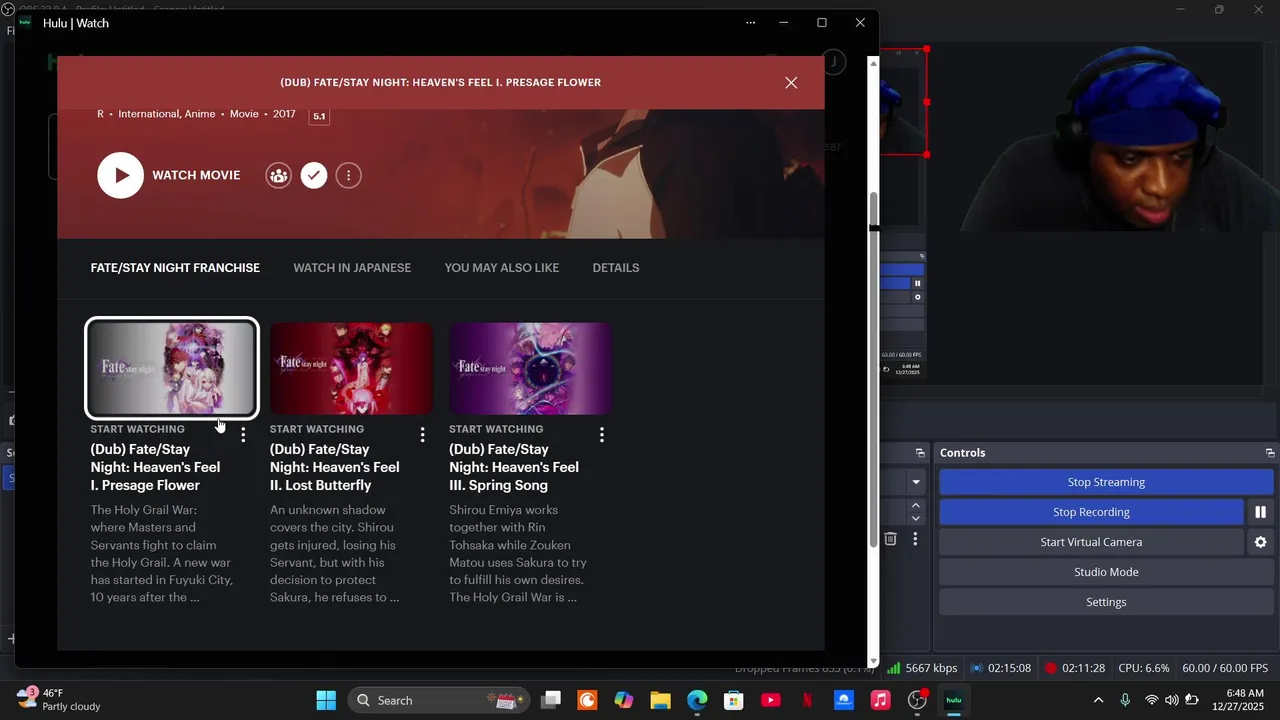Open the three-dot menu for Presage Flower

(243, 435)
